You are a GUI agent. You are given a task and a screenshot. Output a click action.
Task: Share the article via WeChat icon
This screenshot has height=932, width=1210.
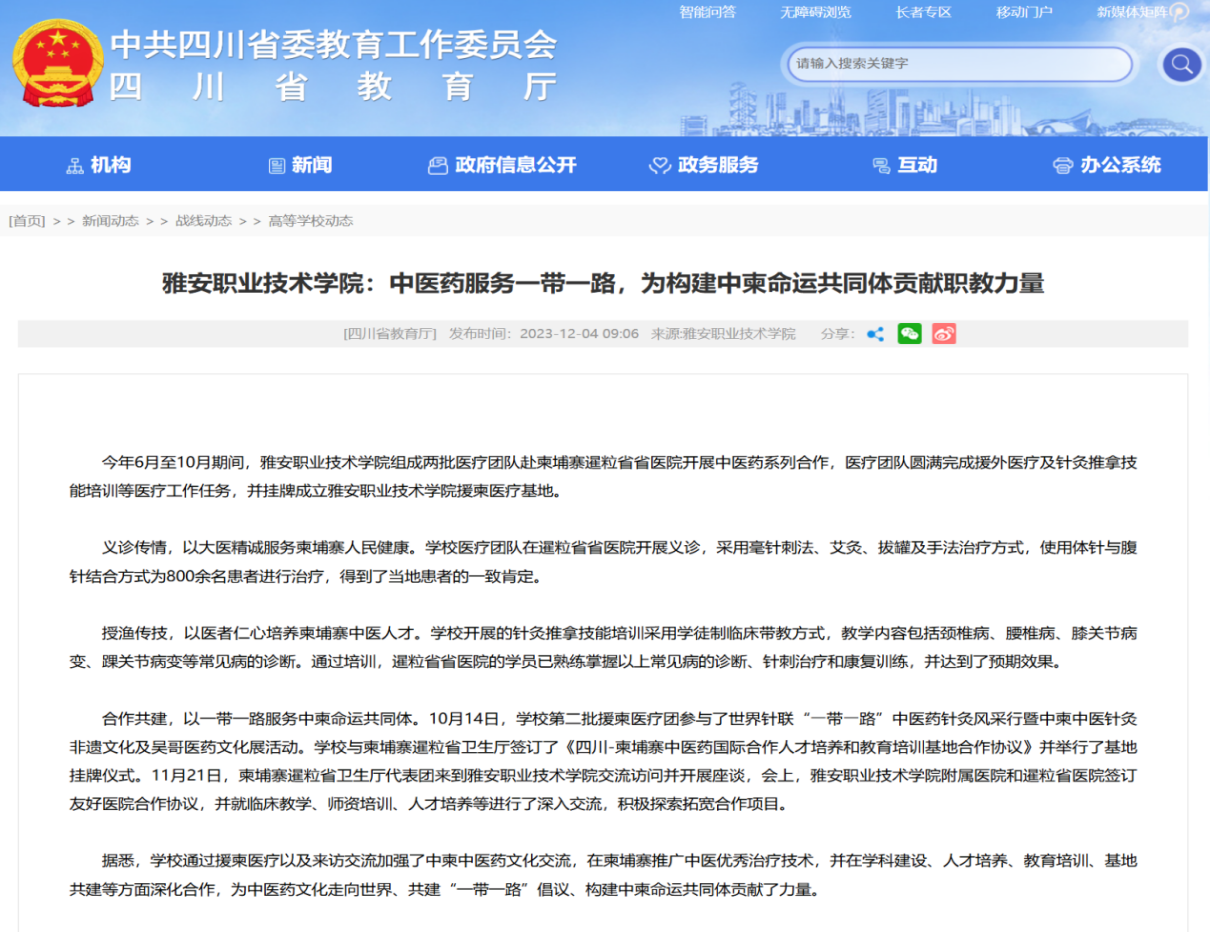click(x=909, y=334)
